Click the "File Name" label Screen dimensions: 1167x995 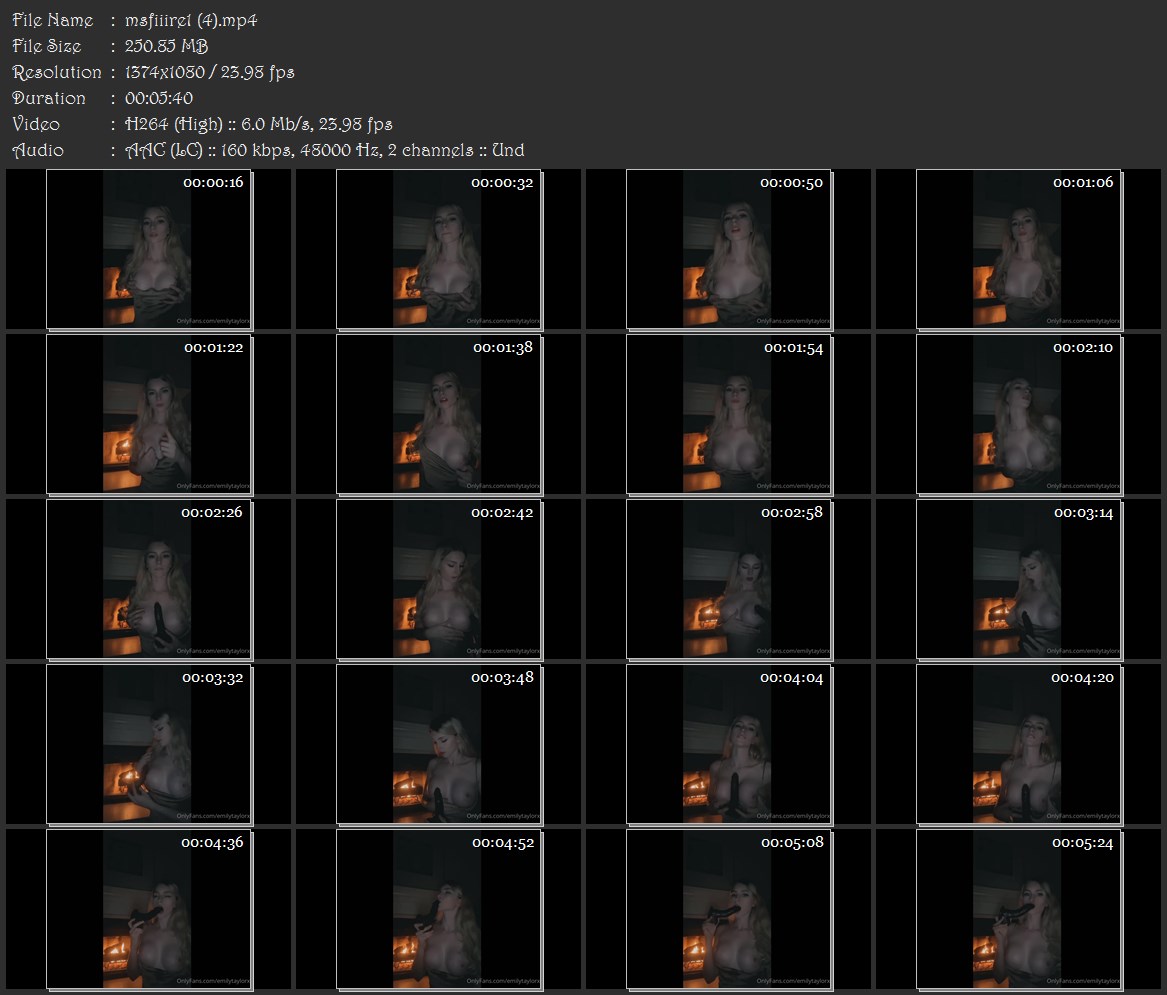pyautogui.click(x=53, y=20)
